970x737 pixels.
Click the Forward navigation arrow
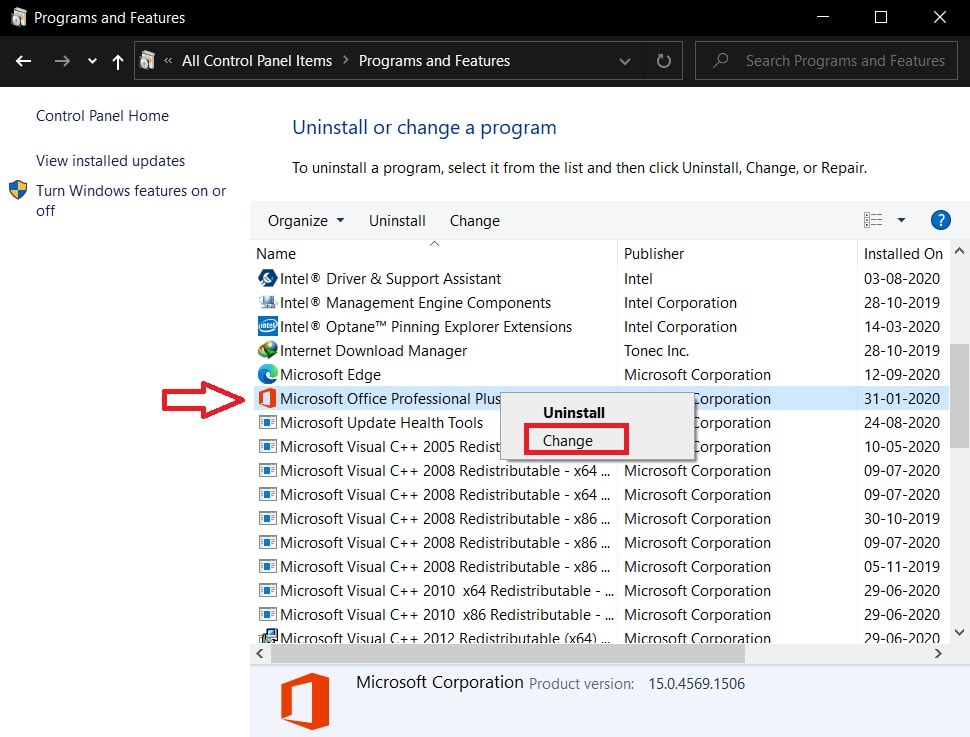62,61
